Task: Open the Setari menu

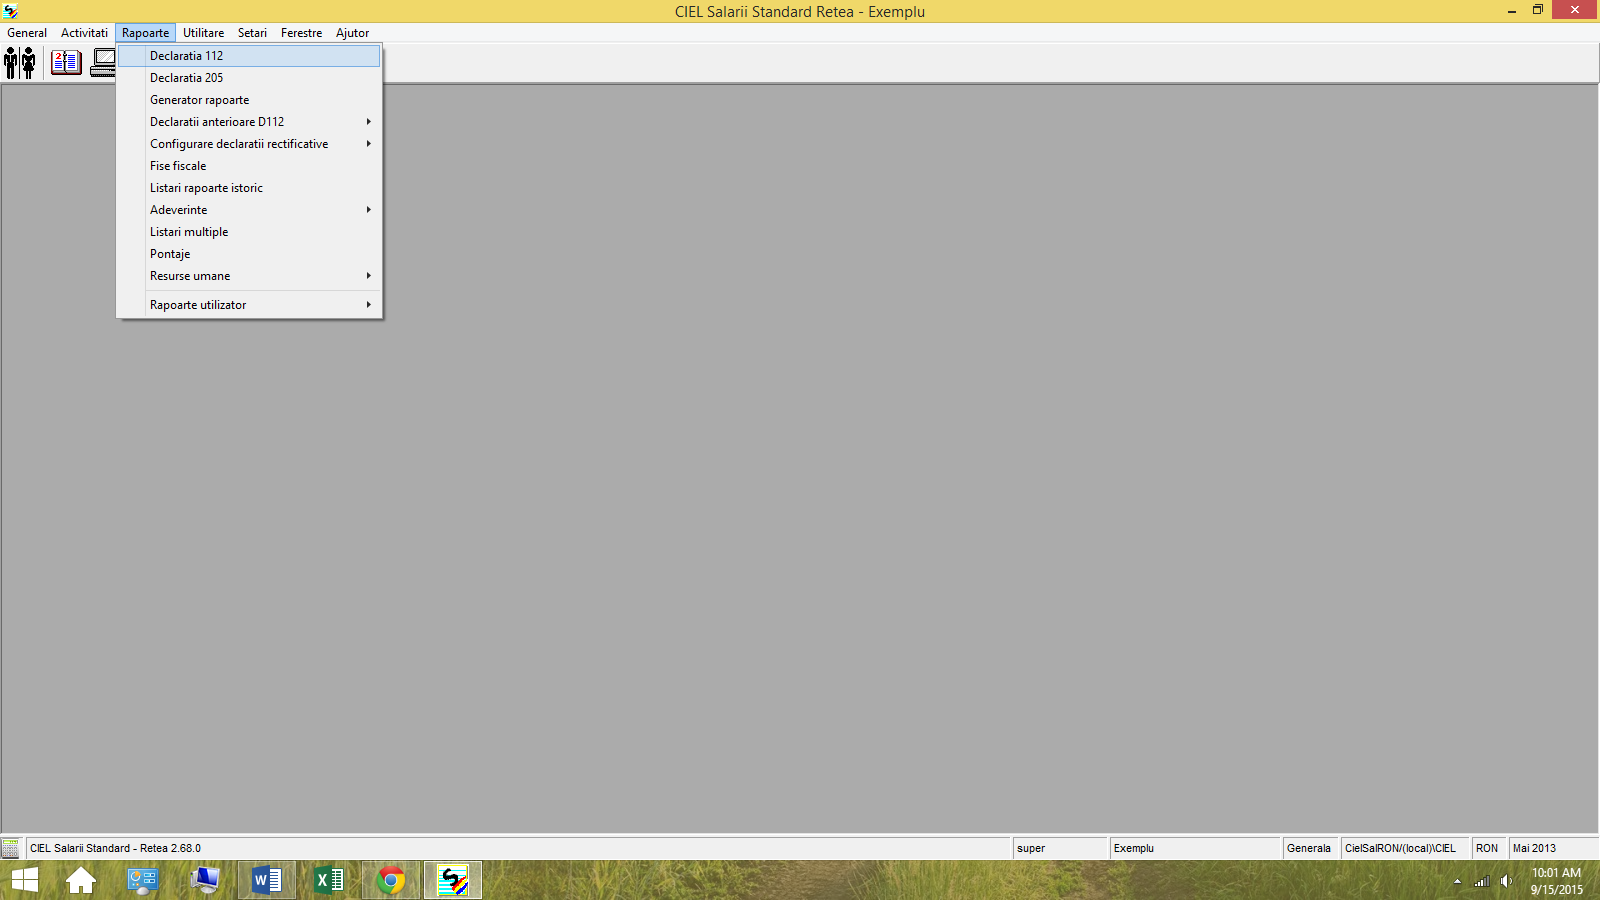Action: click(x=252, y=33)
